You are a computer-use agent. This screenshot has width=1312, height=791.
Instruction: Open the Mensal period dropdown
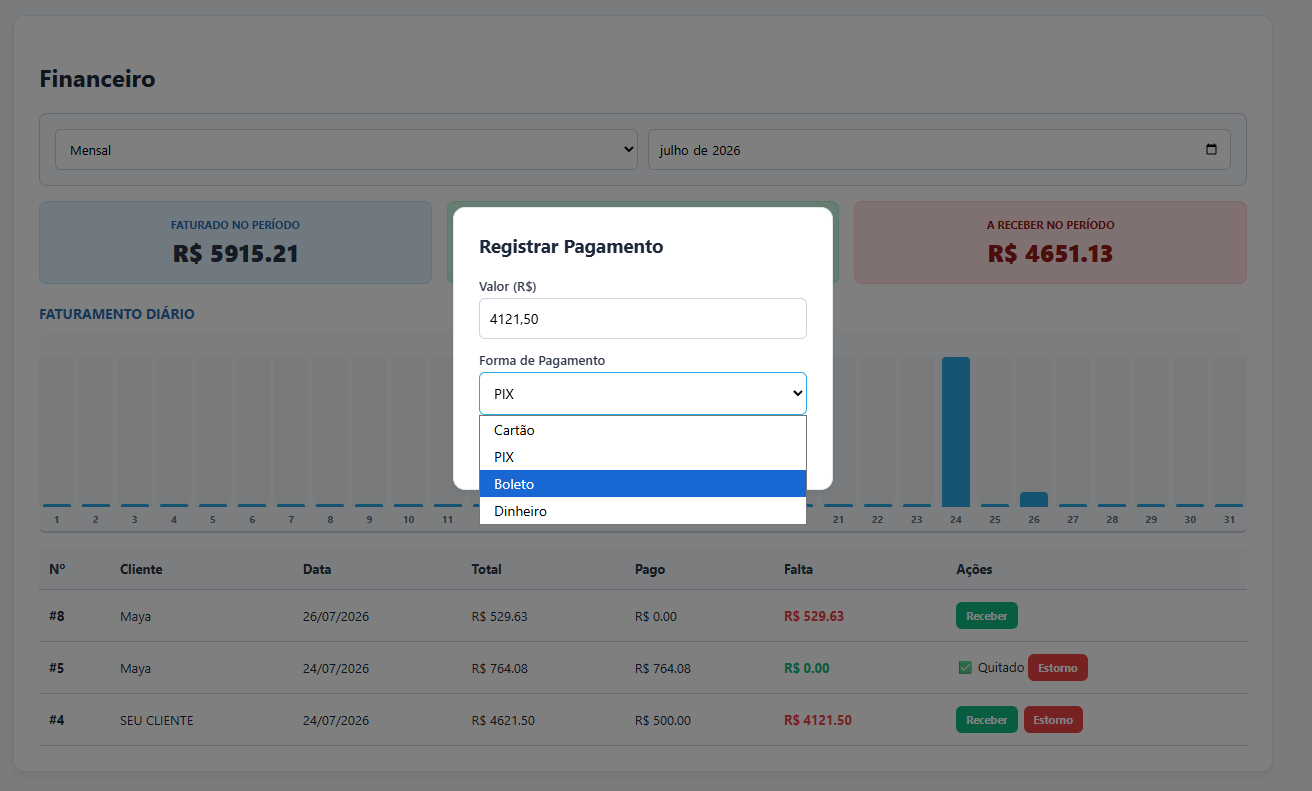coord(346,150)
